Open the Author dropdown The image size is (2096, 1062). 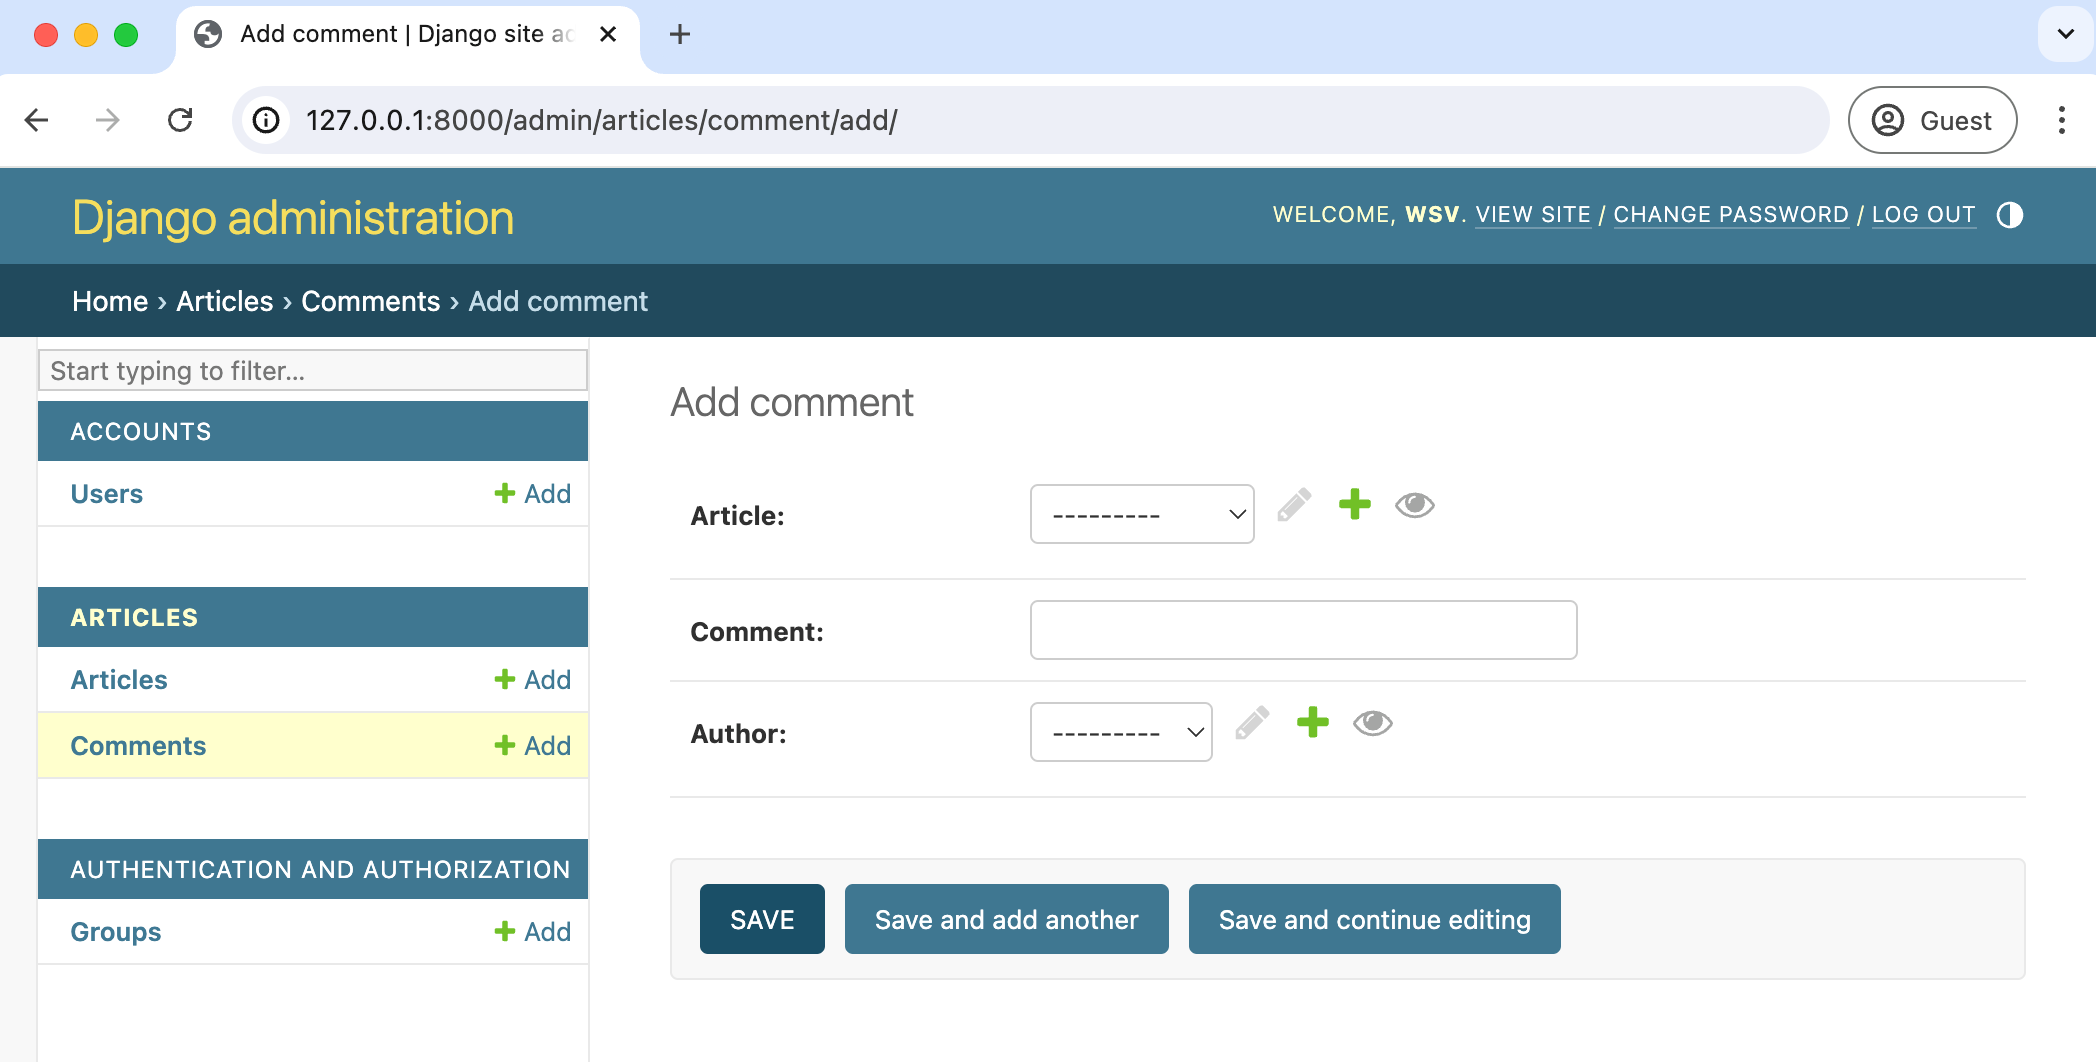(1121, 732)
